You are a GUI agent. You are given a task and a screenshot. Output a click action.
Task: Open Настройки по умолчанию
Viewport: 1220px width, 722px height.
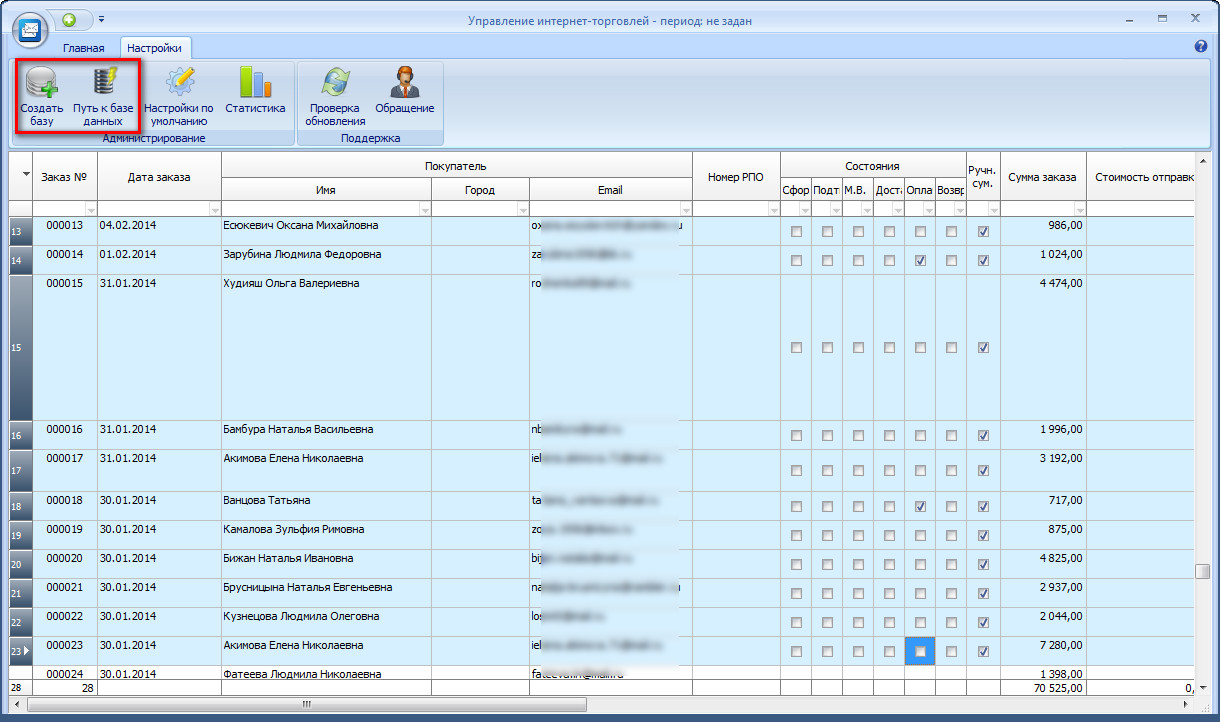click(x=179, y=84)
